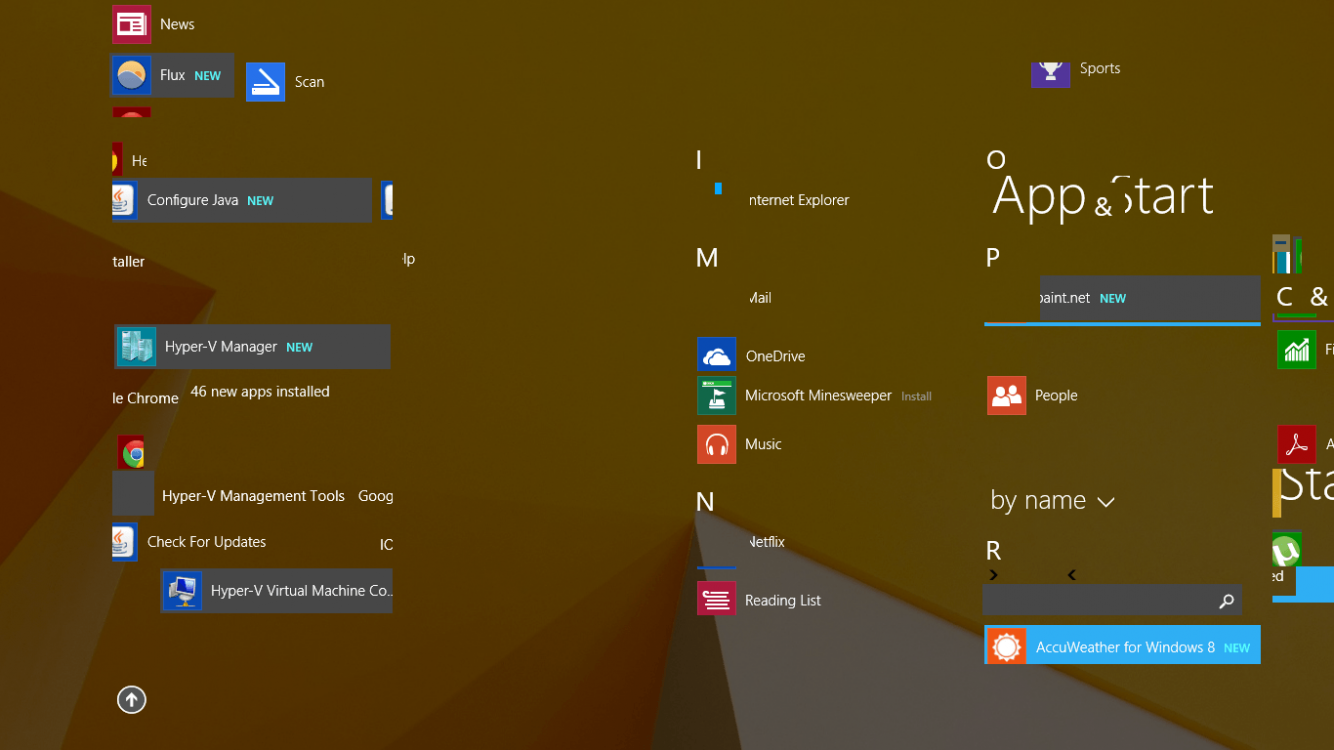The height and width of the screenshot is (750, 1334).
Task: Click the 'Mail' app label
Action: tap(760, 298)
